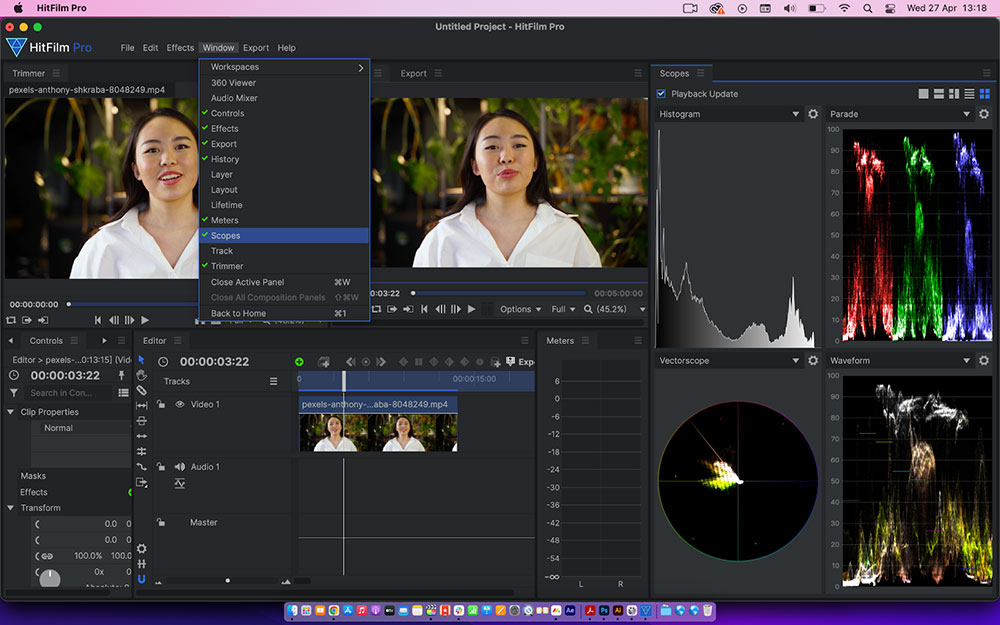
Task: Jump to previous keyframe in Editor
Action: 350,362
